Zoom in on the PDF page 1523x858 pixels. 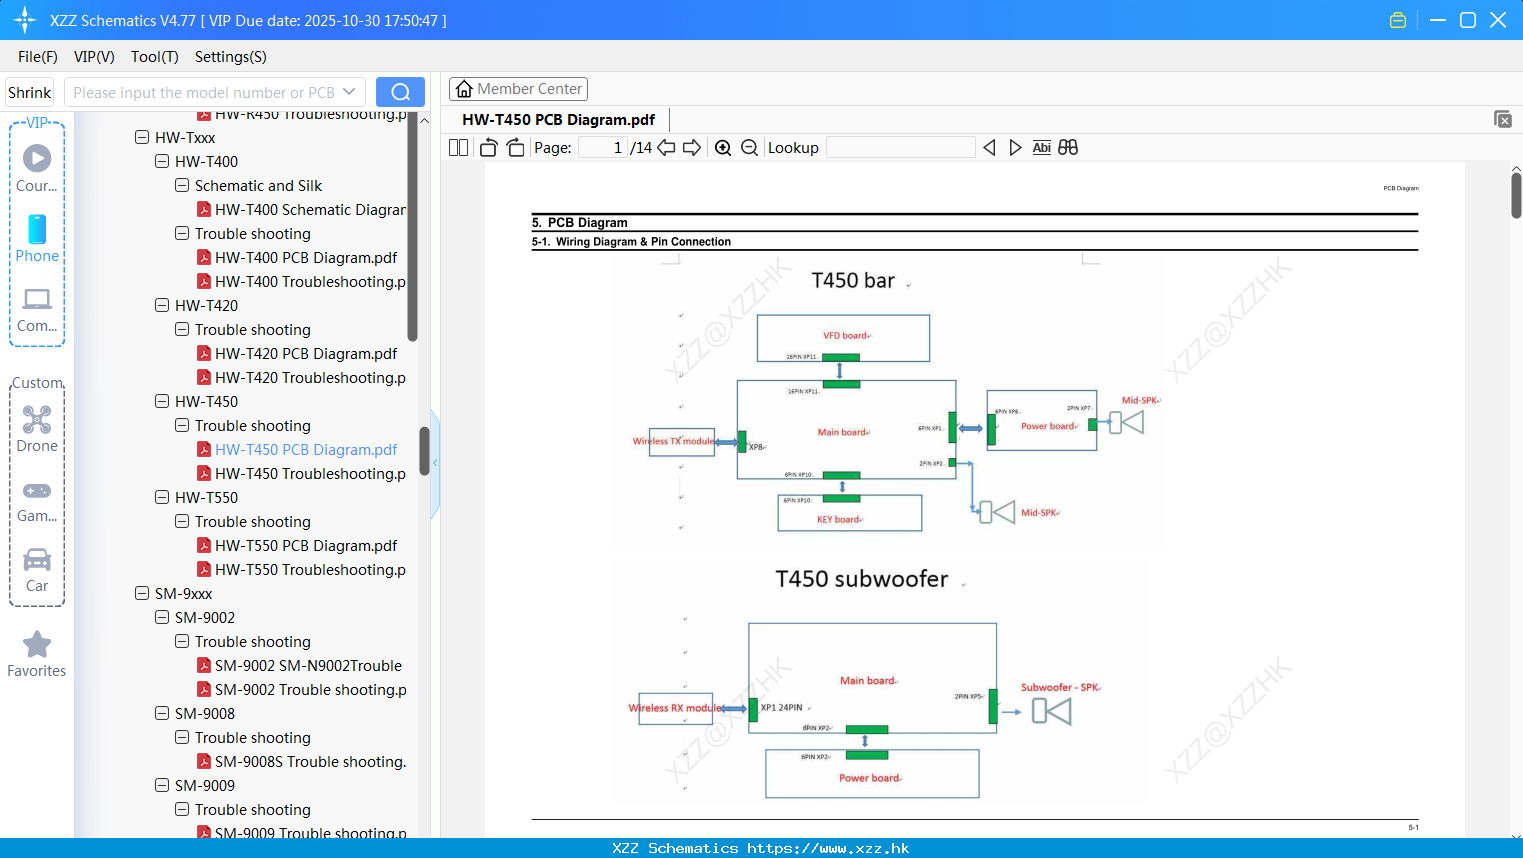pyautogui.click(x=722, y=147)
